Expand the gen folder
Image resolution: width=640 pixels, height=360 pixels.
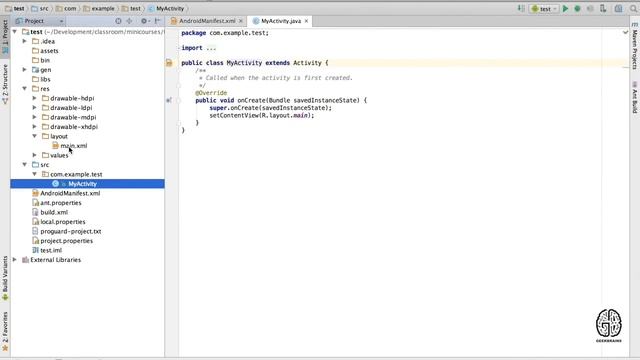[24, 70]
